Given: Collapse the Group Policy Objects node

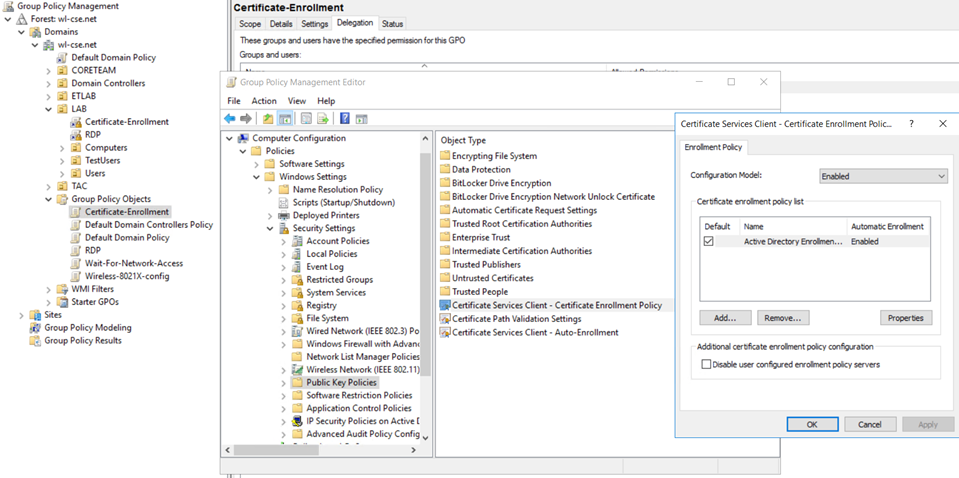Looking at the screenshot, I should (48, 199).
